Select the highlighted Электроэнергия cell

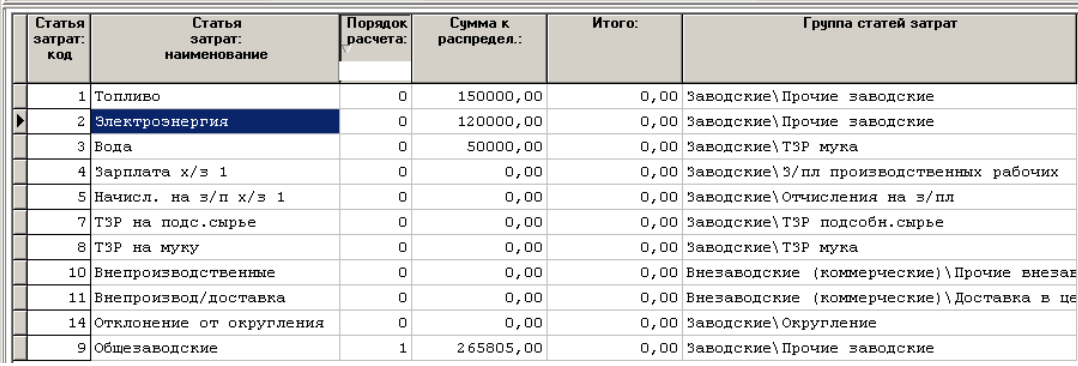coord(215,122)
